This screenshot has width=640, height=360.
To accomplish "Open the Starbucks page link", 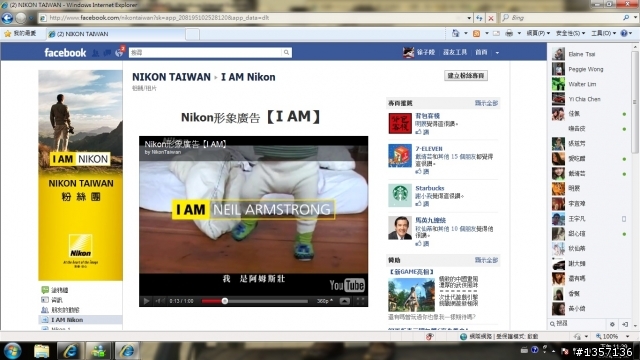I will [429, 188].
